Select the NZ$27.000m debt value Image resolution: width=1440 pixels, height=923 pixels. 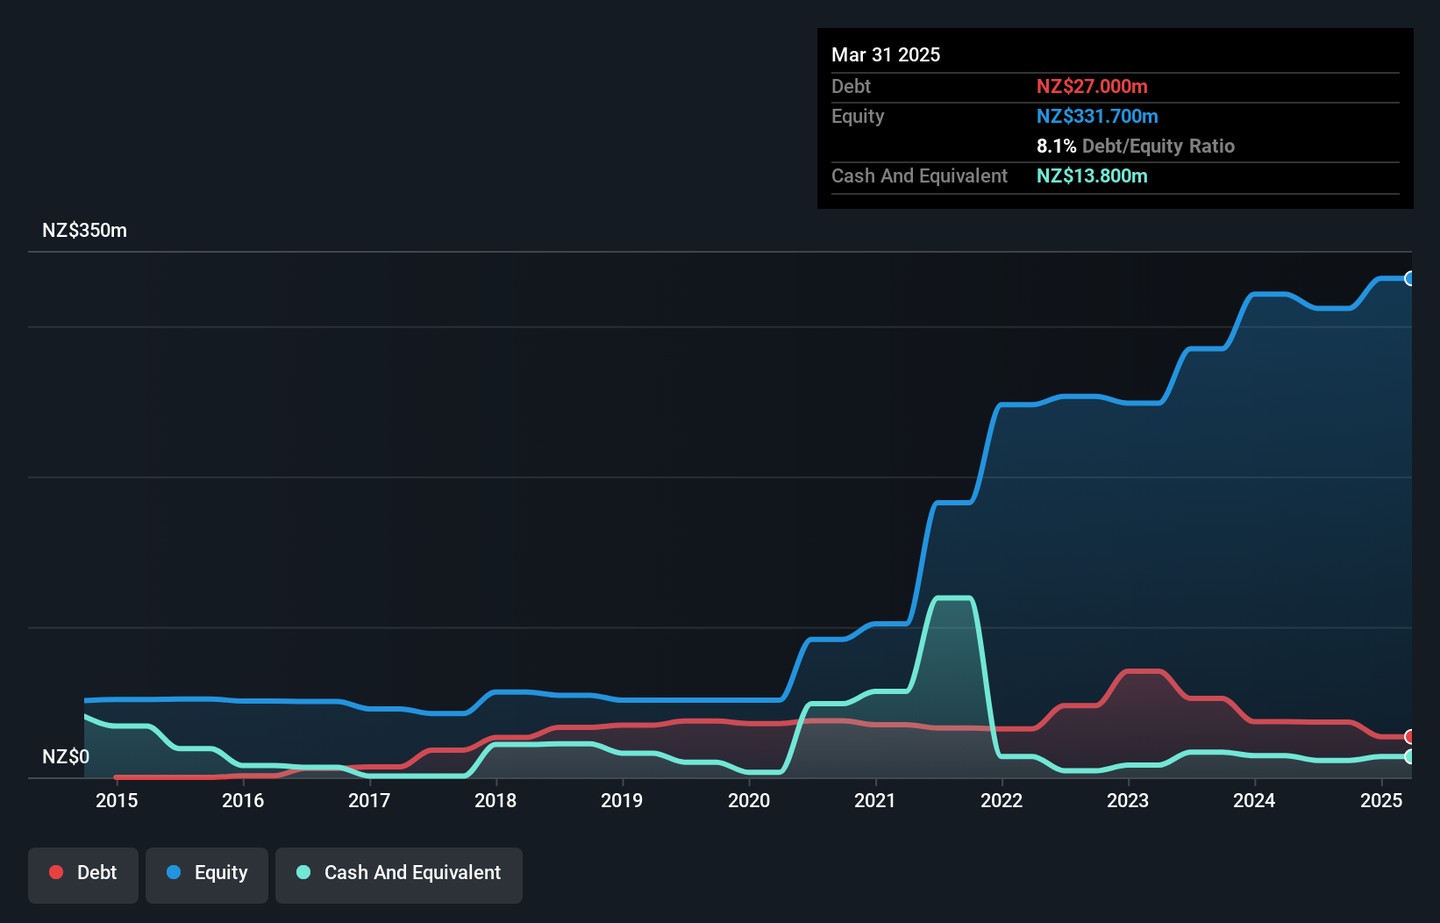click(x=1091, y=87)
